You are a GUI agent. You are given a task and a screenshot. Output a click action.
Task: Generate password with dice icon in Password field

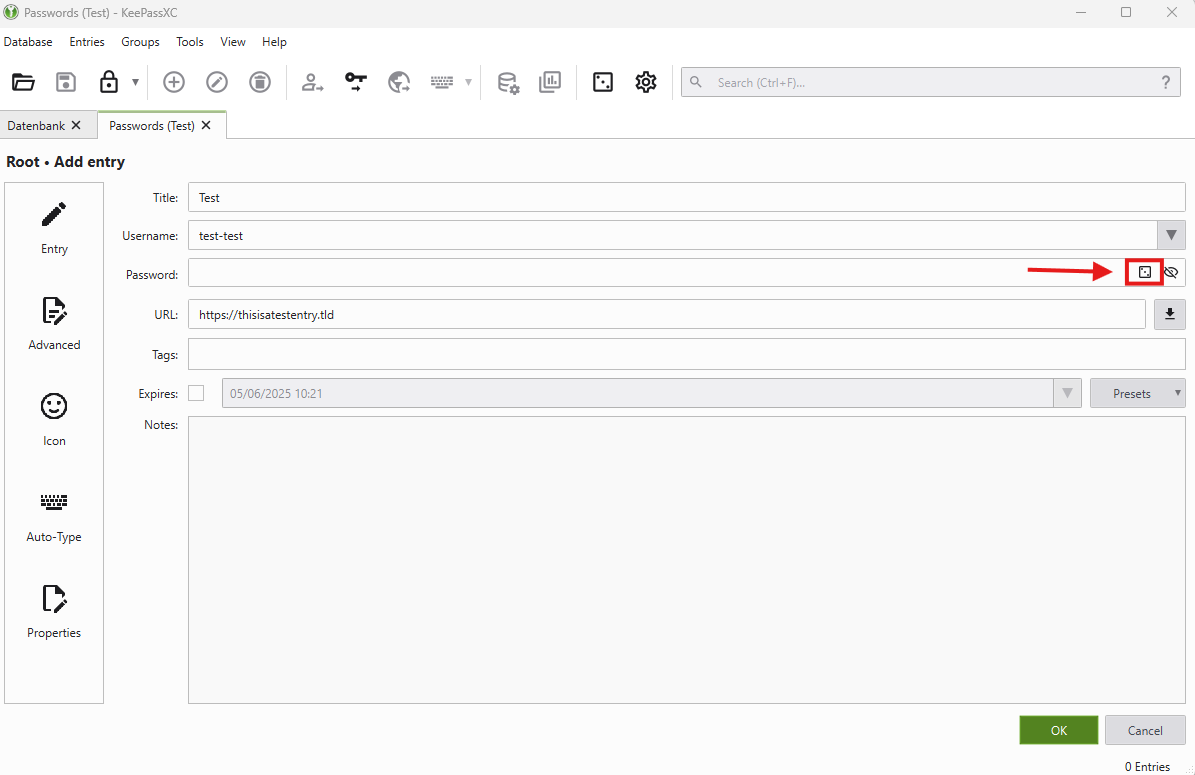[1145, 272]
